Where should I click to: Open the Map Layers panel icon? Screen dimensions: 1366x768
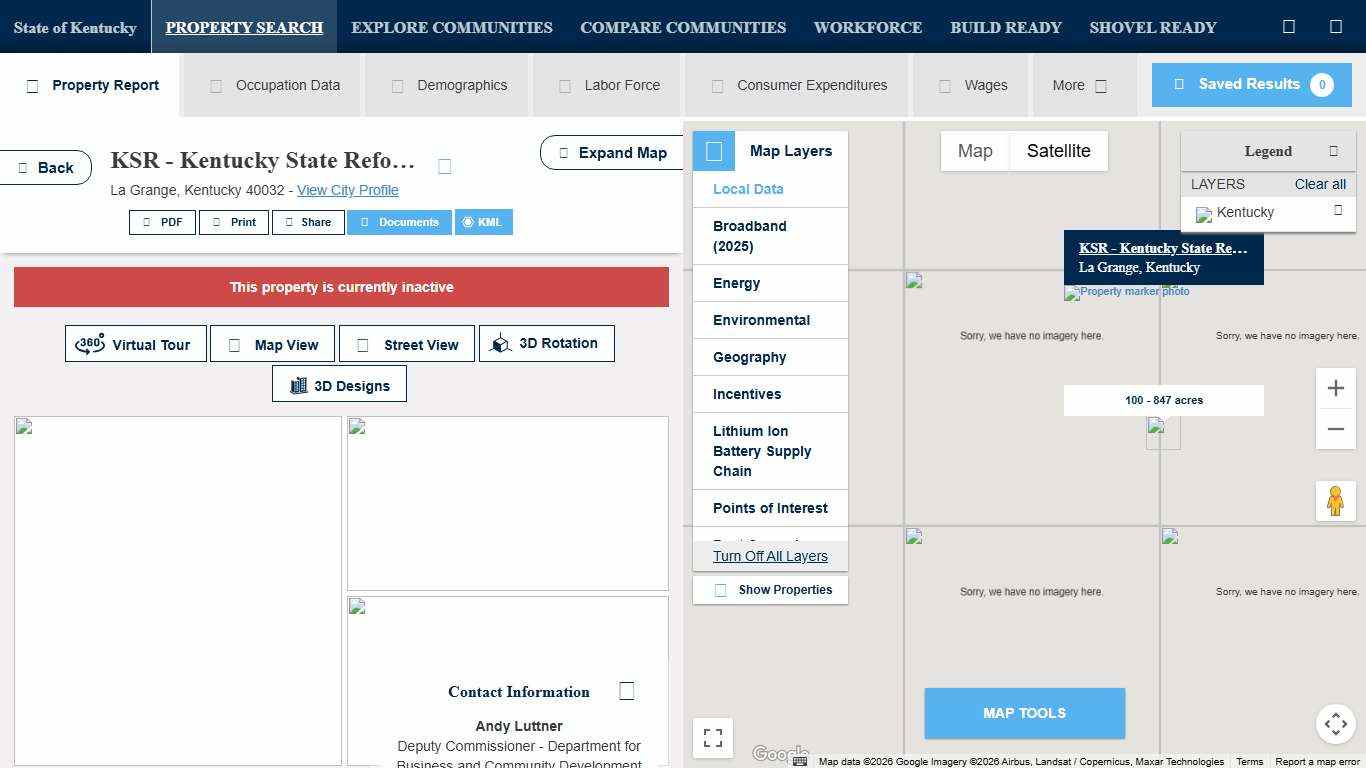714,151
